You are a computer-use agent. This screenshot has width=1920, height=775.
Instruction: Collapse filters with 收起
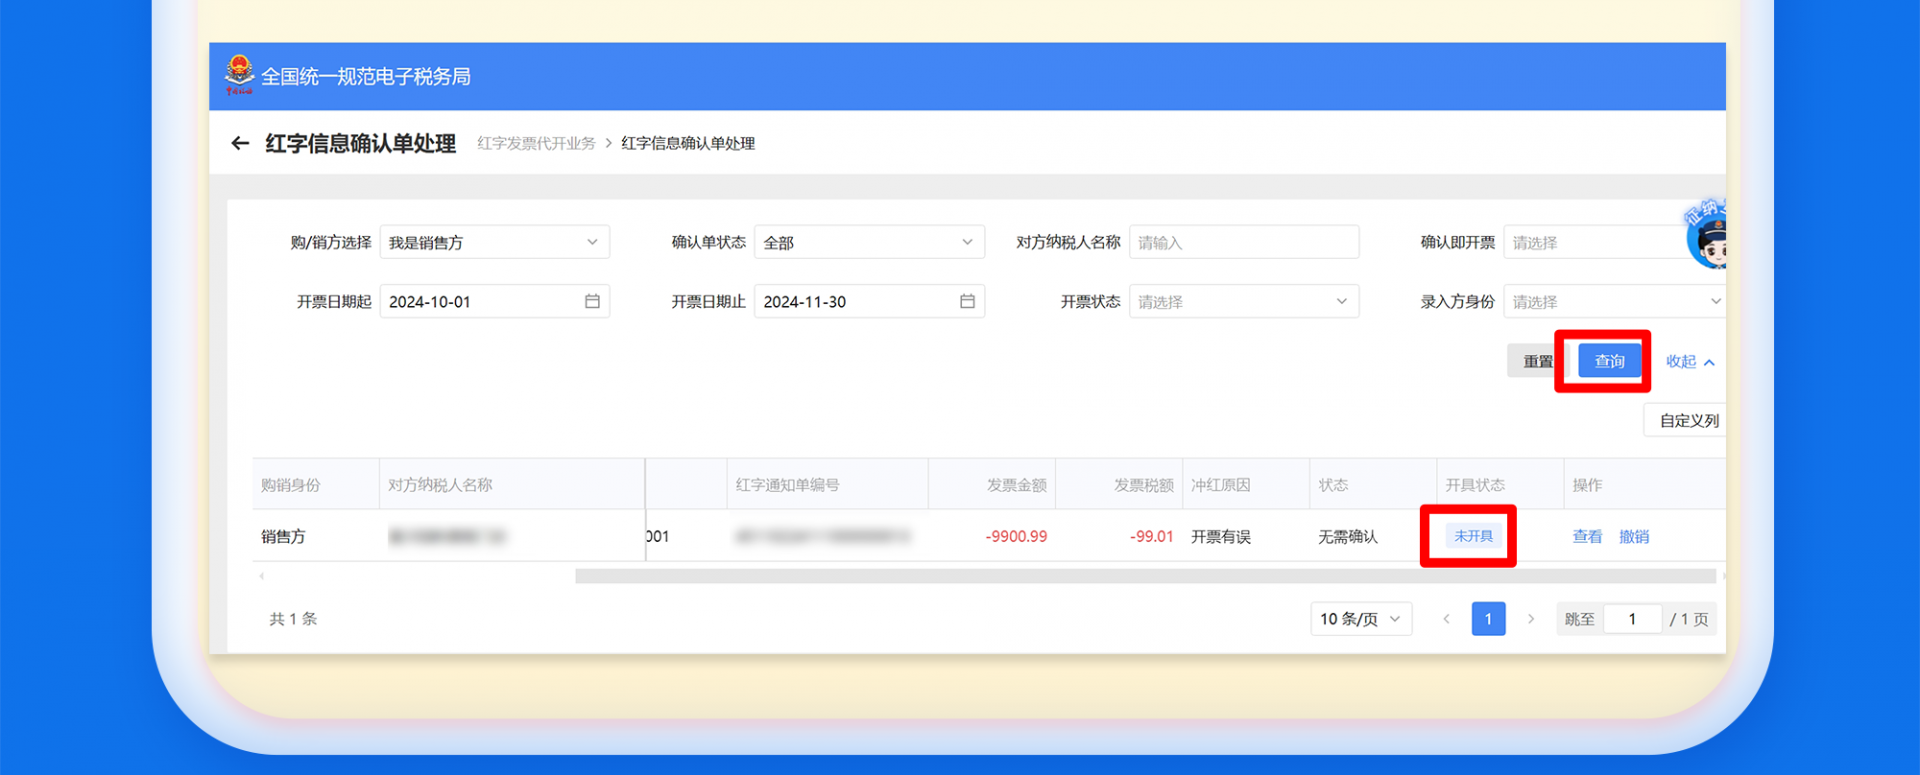[x=1689, y=361]
